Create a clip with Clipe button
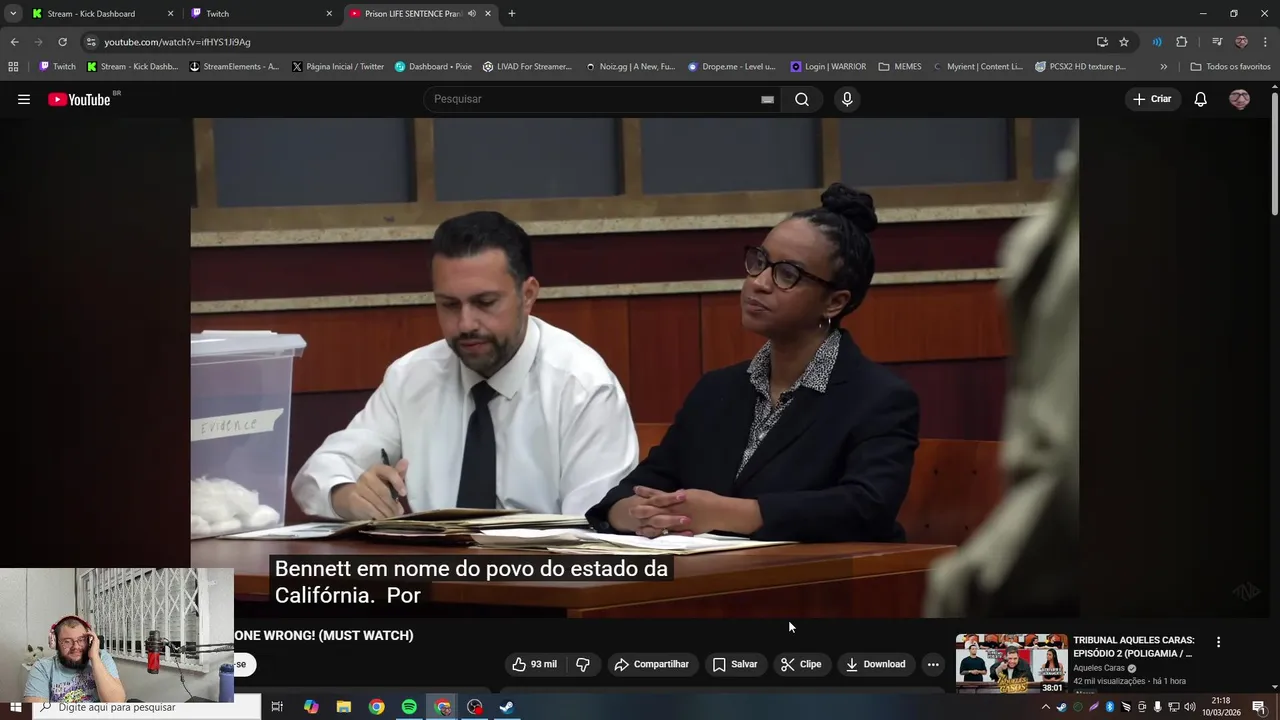The height and width of the screenshot is (720, 1280). [801, 664]
